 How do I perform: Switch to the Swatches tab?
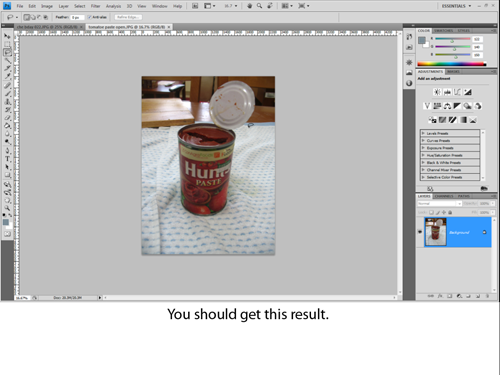click(443, 30)
